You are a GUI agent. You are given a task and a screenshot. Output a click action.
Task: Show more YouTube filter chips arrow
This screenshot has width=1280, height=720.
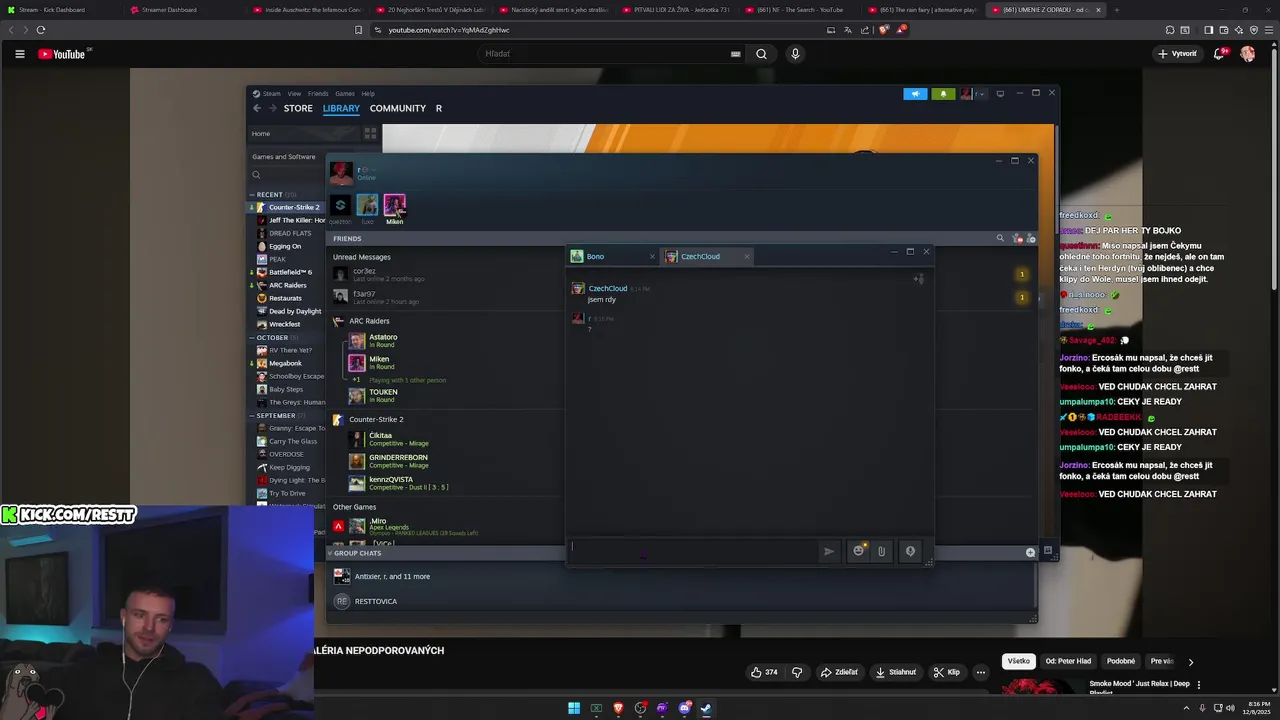1190,661
